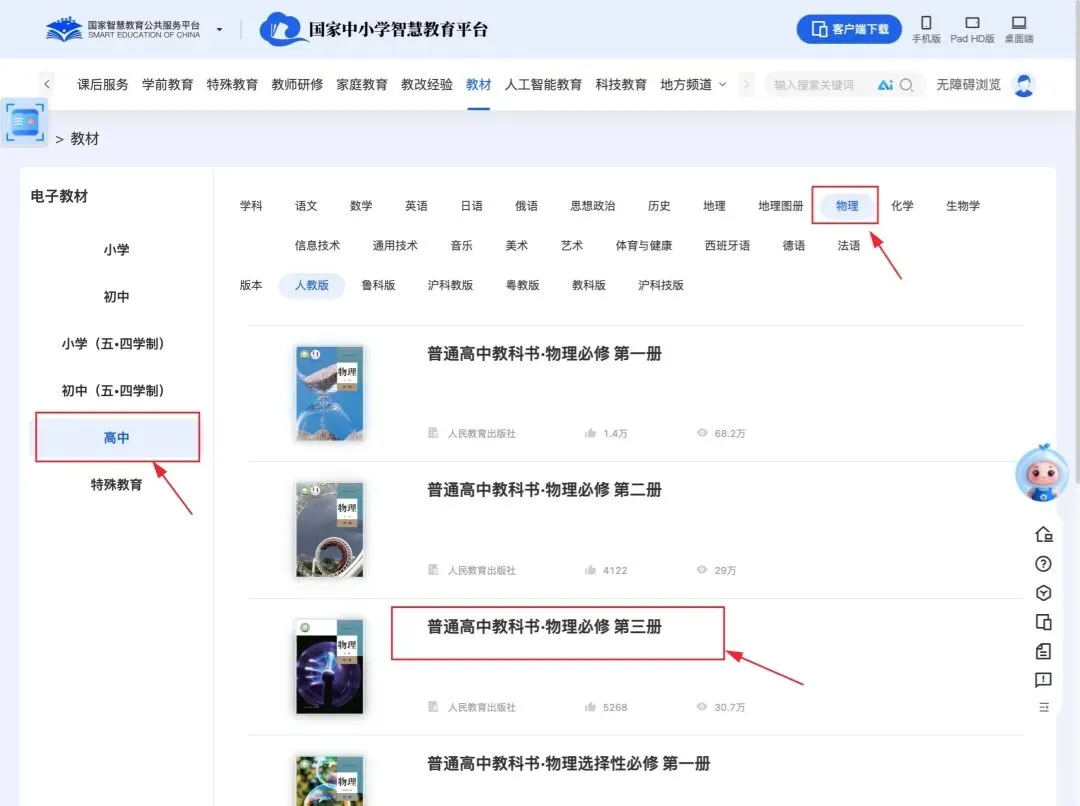Open the user avatar icon

[x=1024, y=85]
